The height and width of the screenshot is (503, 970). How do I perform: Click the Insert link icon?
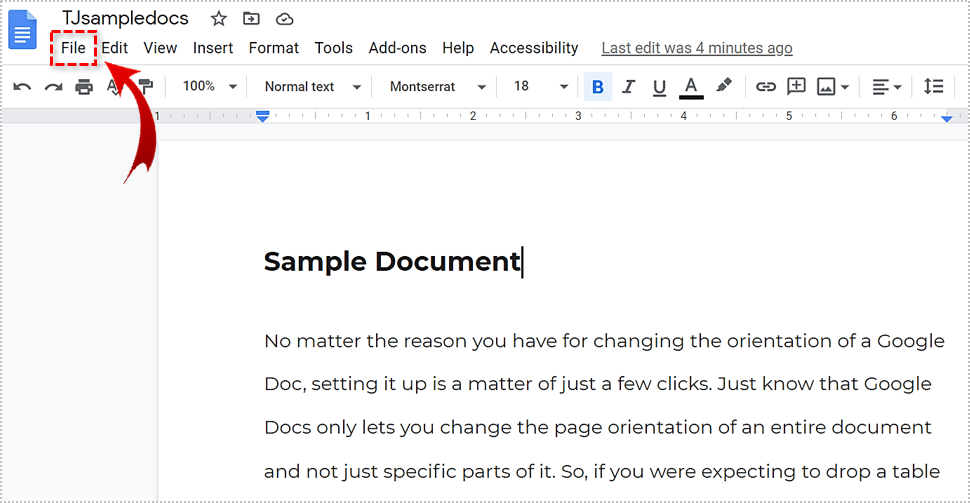pos(765,87)
